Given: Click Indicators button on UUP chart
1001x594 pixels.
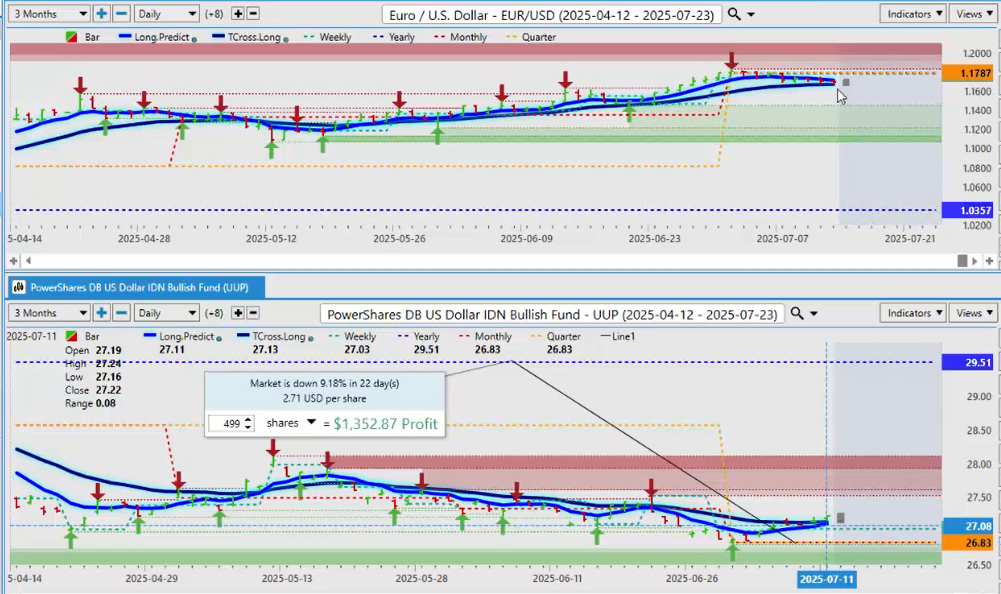Looking at the screenshot, I should (912, 313).
